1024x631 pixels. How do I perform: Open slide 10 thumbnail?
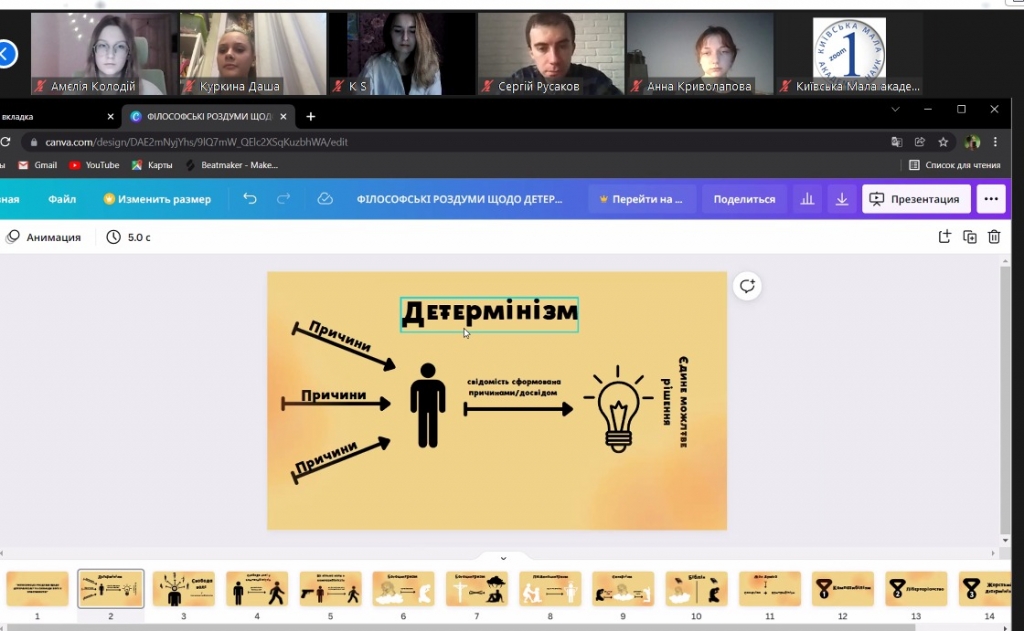tap(696, 589)
